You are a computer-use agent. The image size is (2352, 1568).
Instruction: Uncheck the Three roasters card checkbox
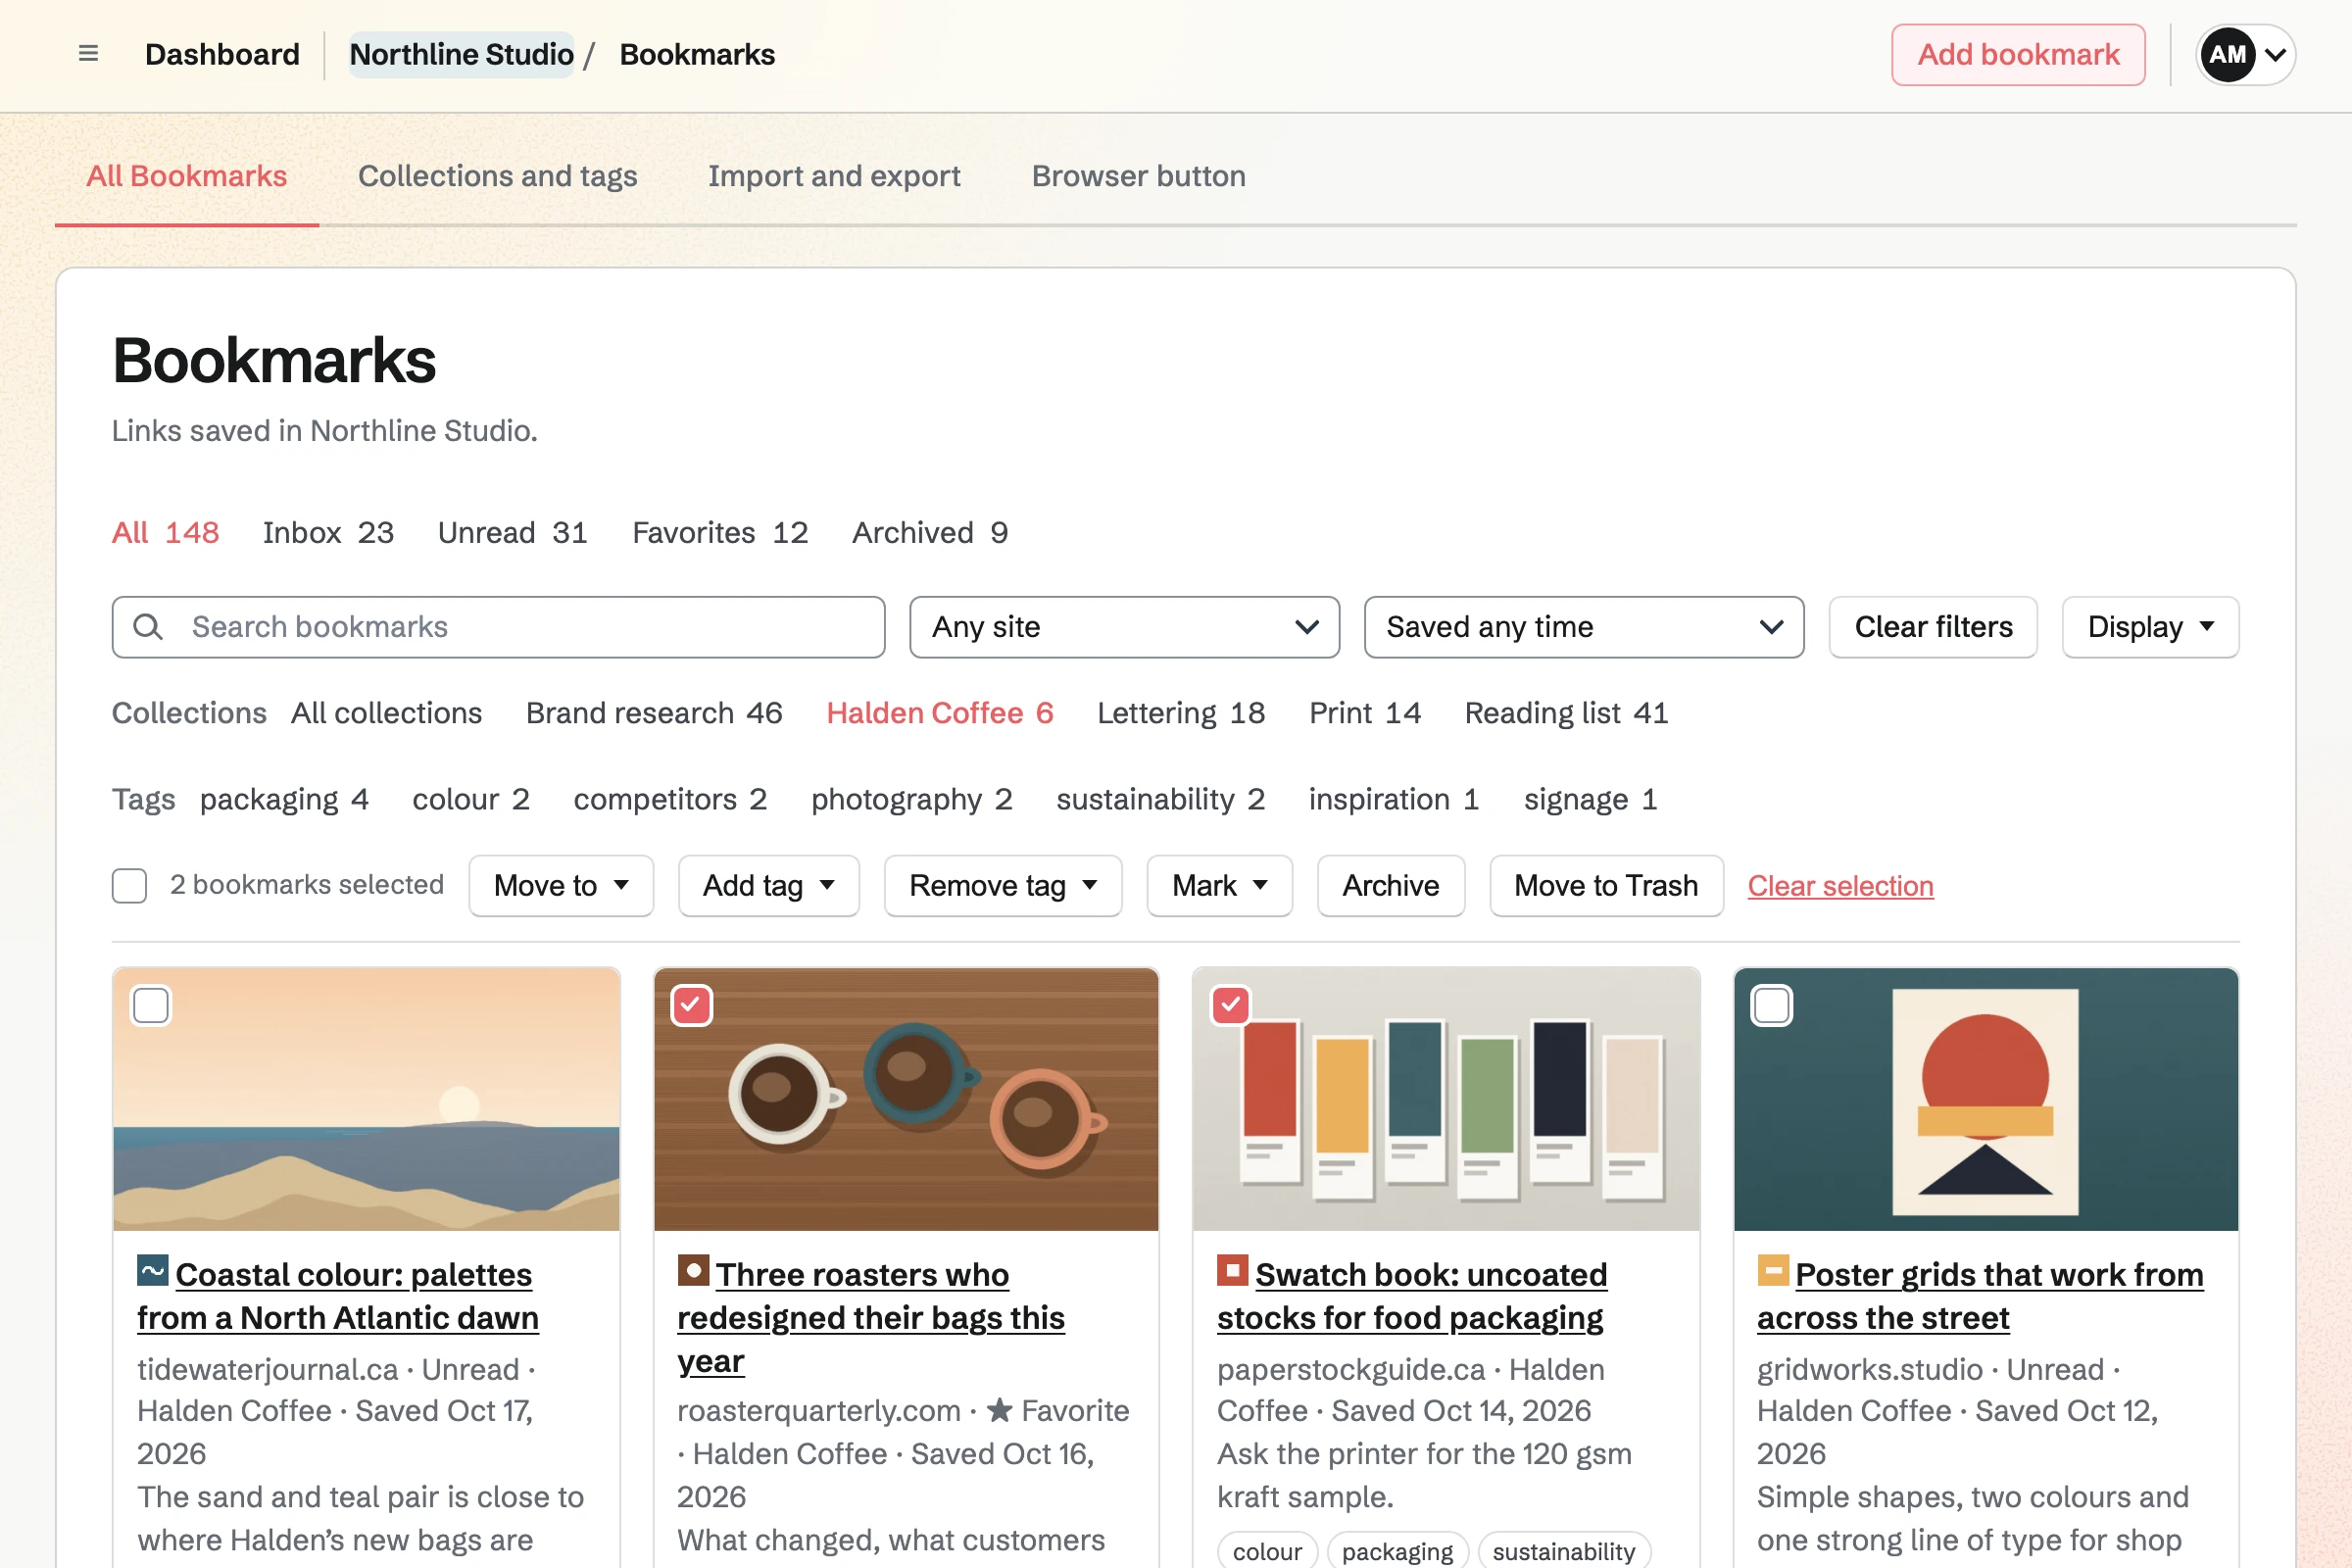point(691,1005)
